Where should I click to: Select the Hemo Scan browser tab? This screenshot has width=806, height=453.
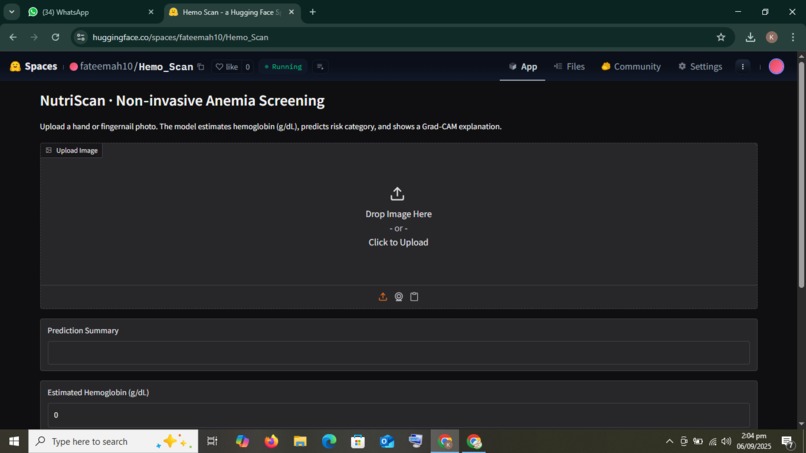(231, 12)
